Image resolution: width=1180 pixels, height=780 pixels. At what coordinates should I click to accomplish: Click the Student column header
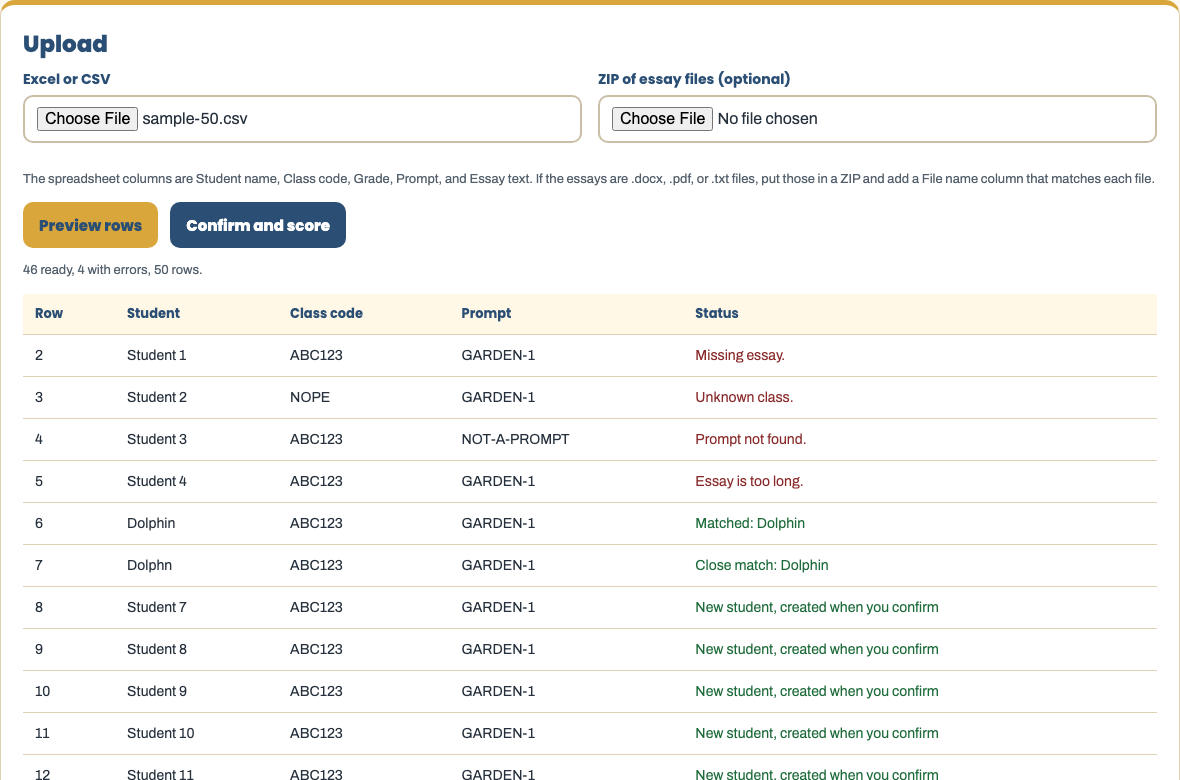pos(154,313)
